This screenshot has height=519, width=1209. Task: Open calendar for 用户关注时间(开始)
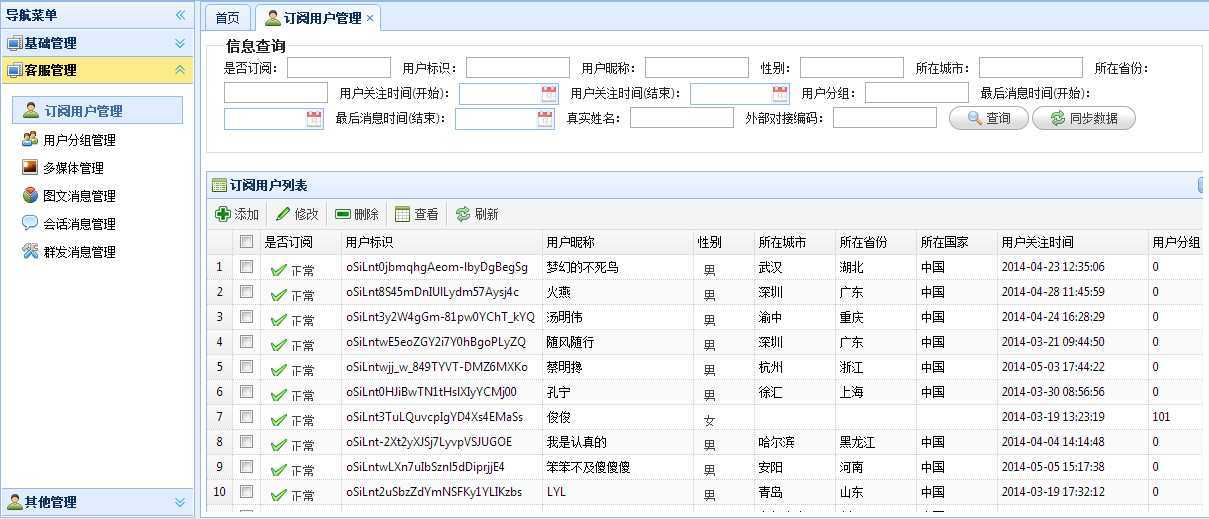(549, 94)
